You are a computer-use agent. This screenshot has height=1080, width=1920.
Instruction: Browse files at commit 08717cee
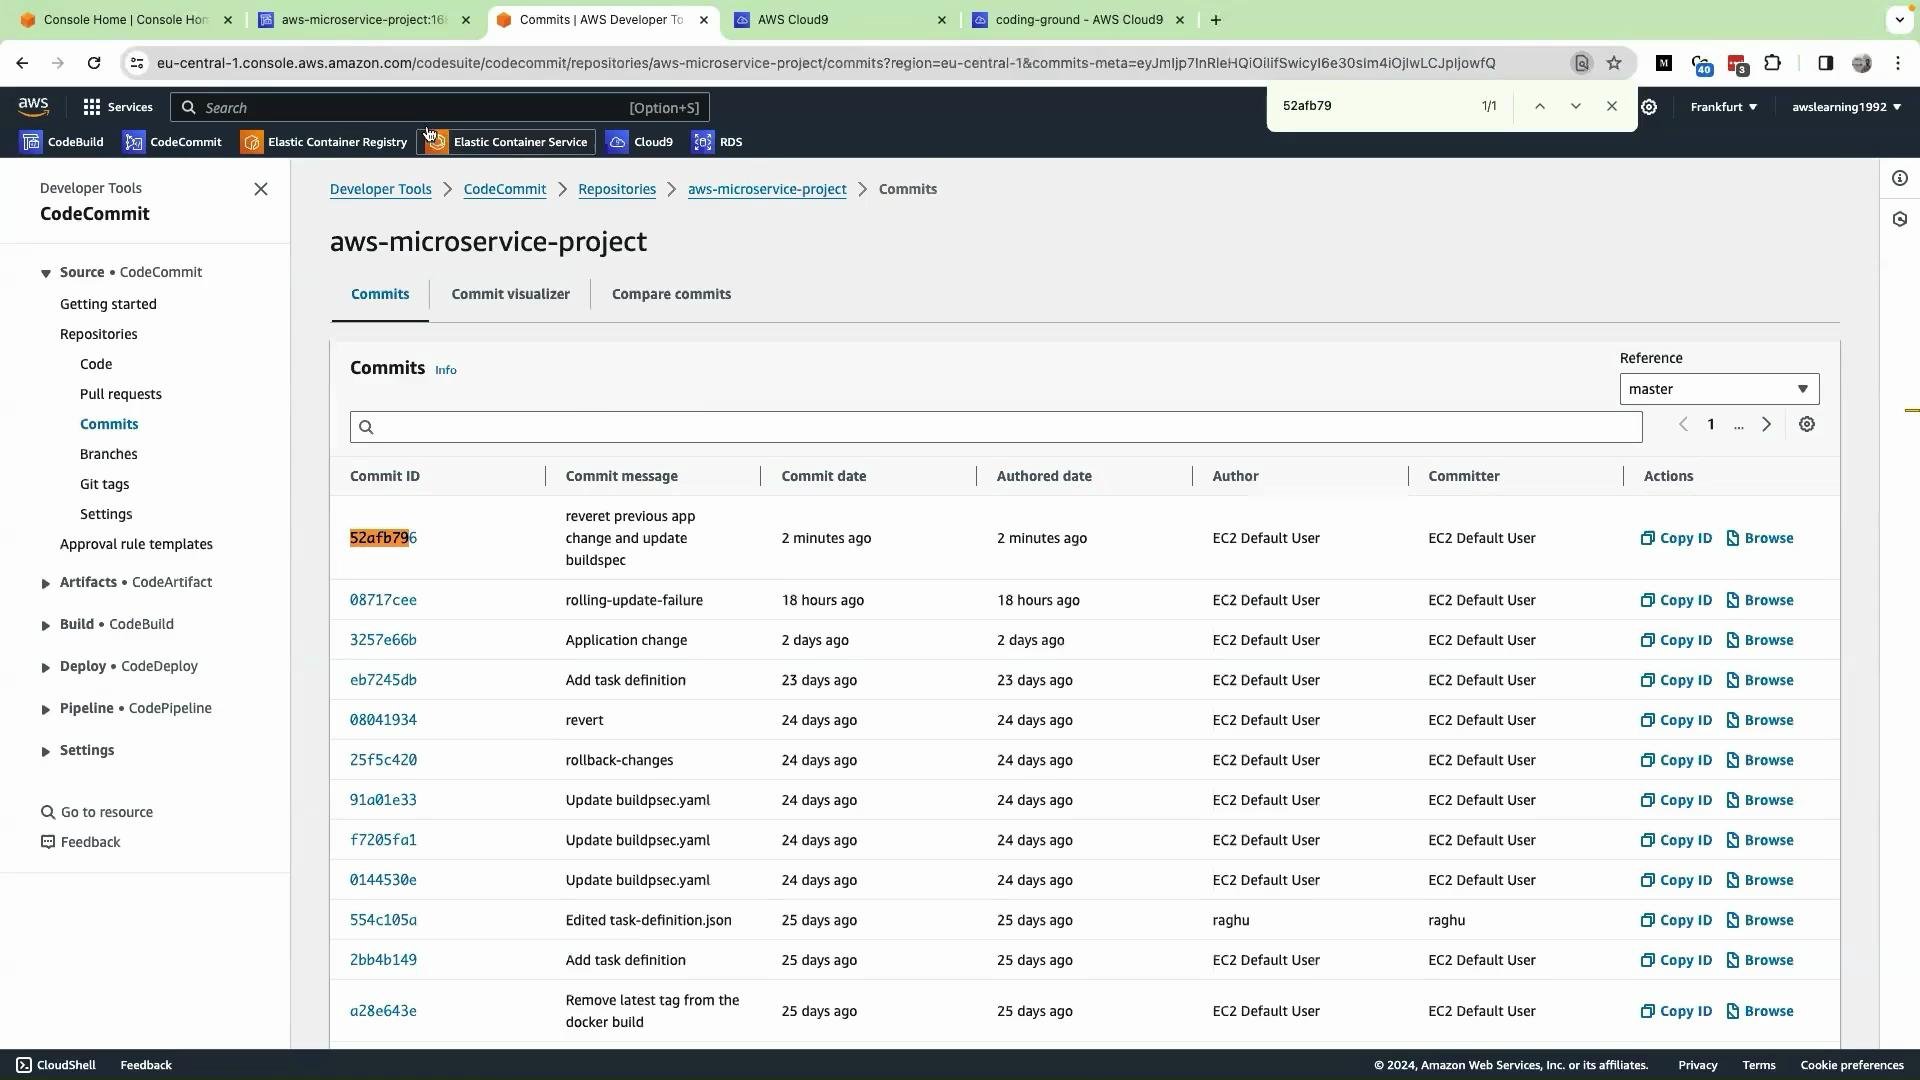pyautogui.click(x=1760, y=600)
